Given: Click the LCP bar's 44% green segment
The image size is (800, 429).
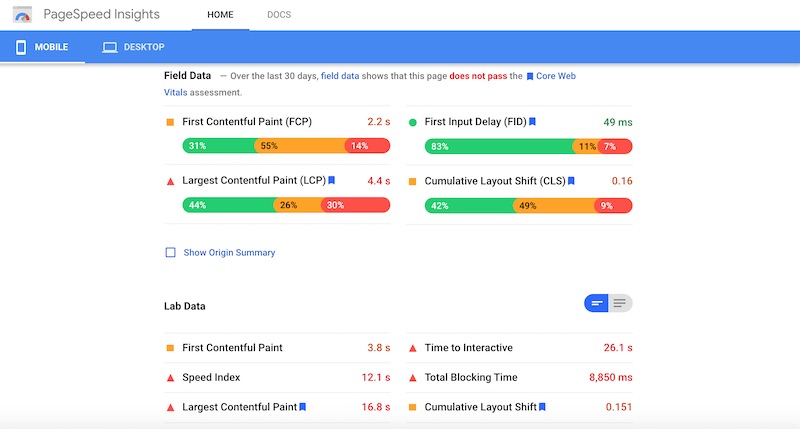Looking at the screenshot, I should point(228,205).
